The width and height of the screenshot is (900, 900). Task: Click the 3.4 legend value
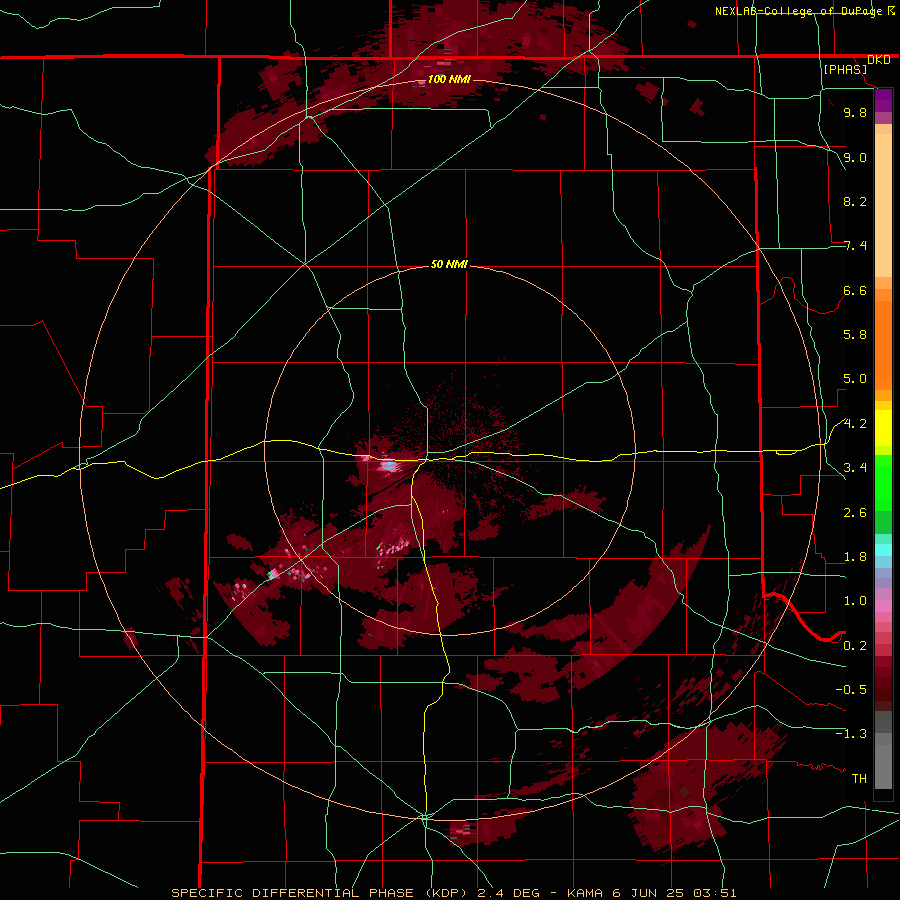tap(855, 468)
